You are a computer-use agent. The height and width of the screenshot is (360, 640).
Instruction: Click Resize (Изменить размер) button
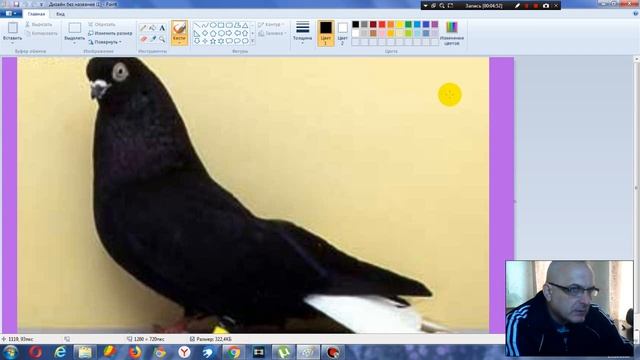pos(110,33)
